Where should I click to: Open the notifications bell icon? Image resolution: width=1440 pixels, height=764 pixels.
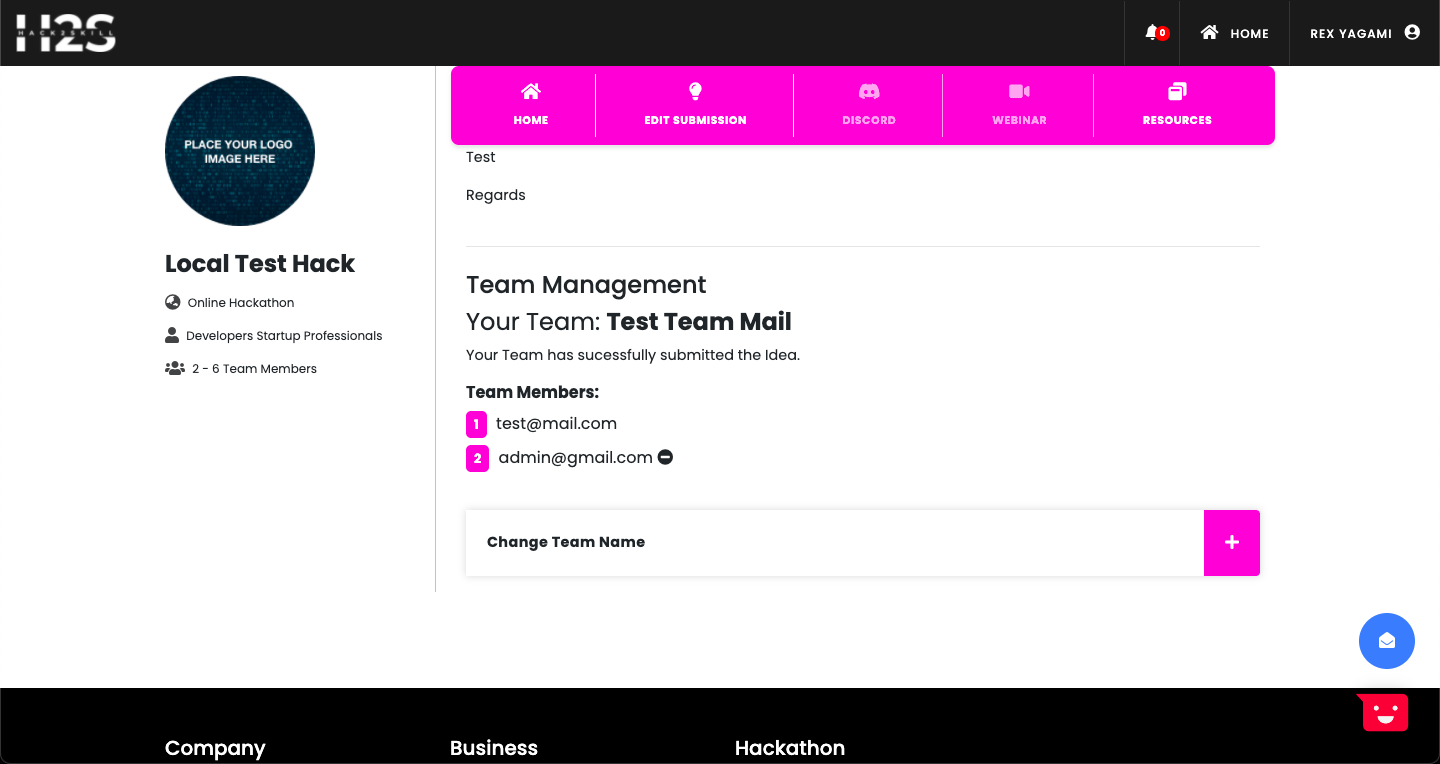[x=1152, y=33]
